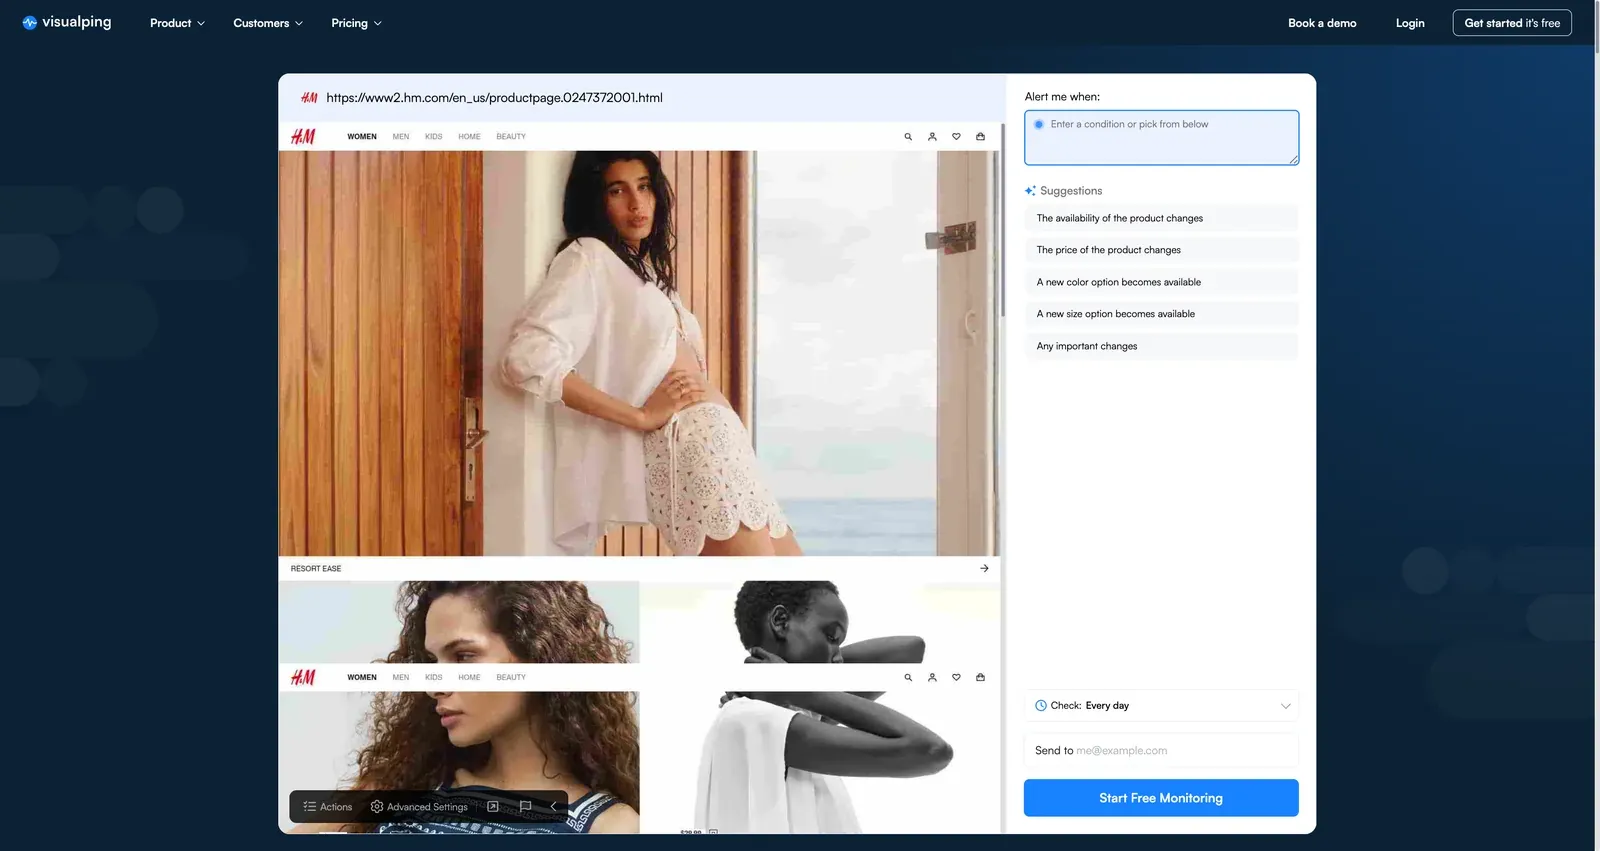
Task: Choose 'A new color option becomes available'
Action: click(1161, 282)
